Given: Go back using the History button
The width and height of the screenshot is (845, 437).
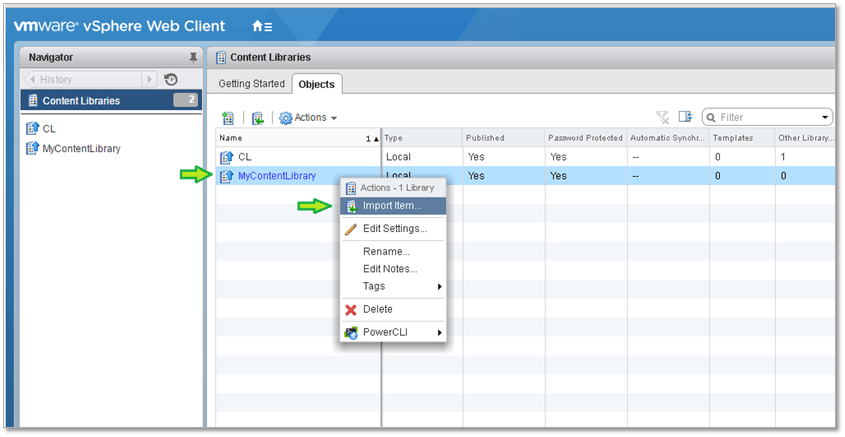Looking at the screenshot, I should (x=82, y=79).
